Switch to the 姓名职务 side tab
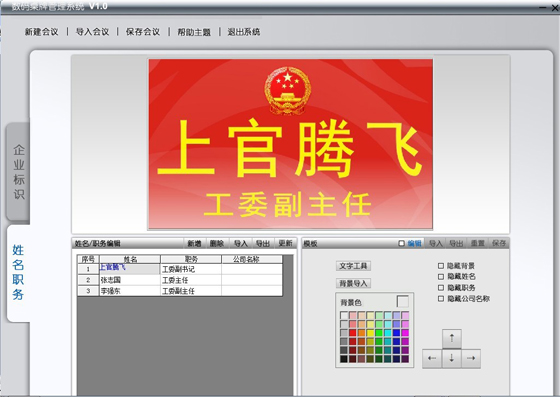The width and height of the screenshot is (560, 397). (x=18, y=272)
